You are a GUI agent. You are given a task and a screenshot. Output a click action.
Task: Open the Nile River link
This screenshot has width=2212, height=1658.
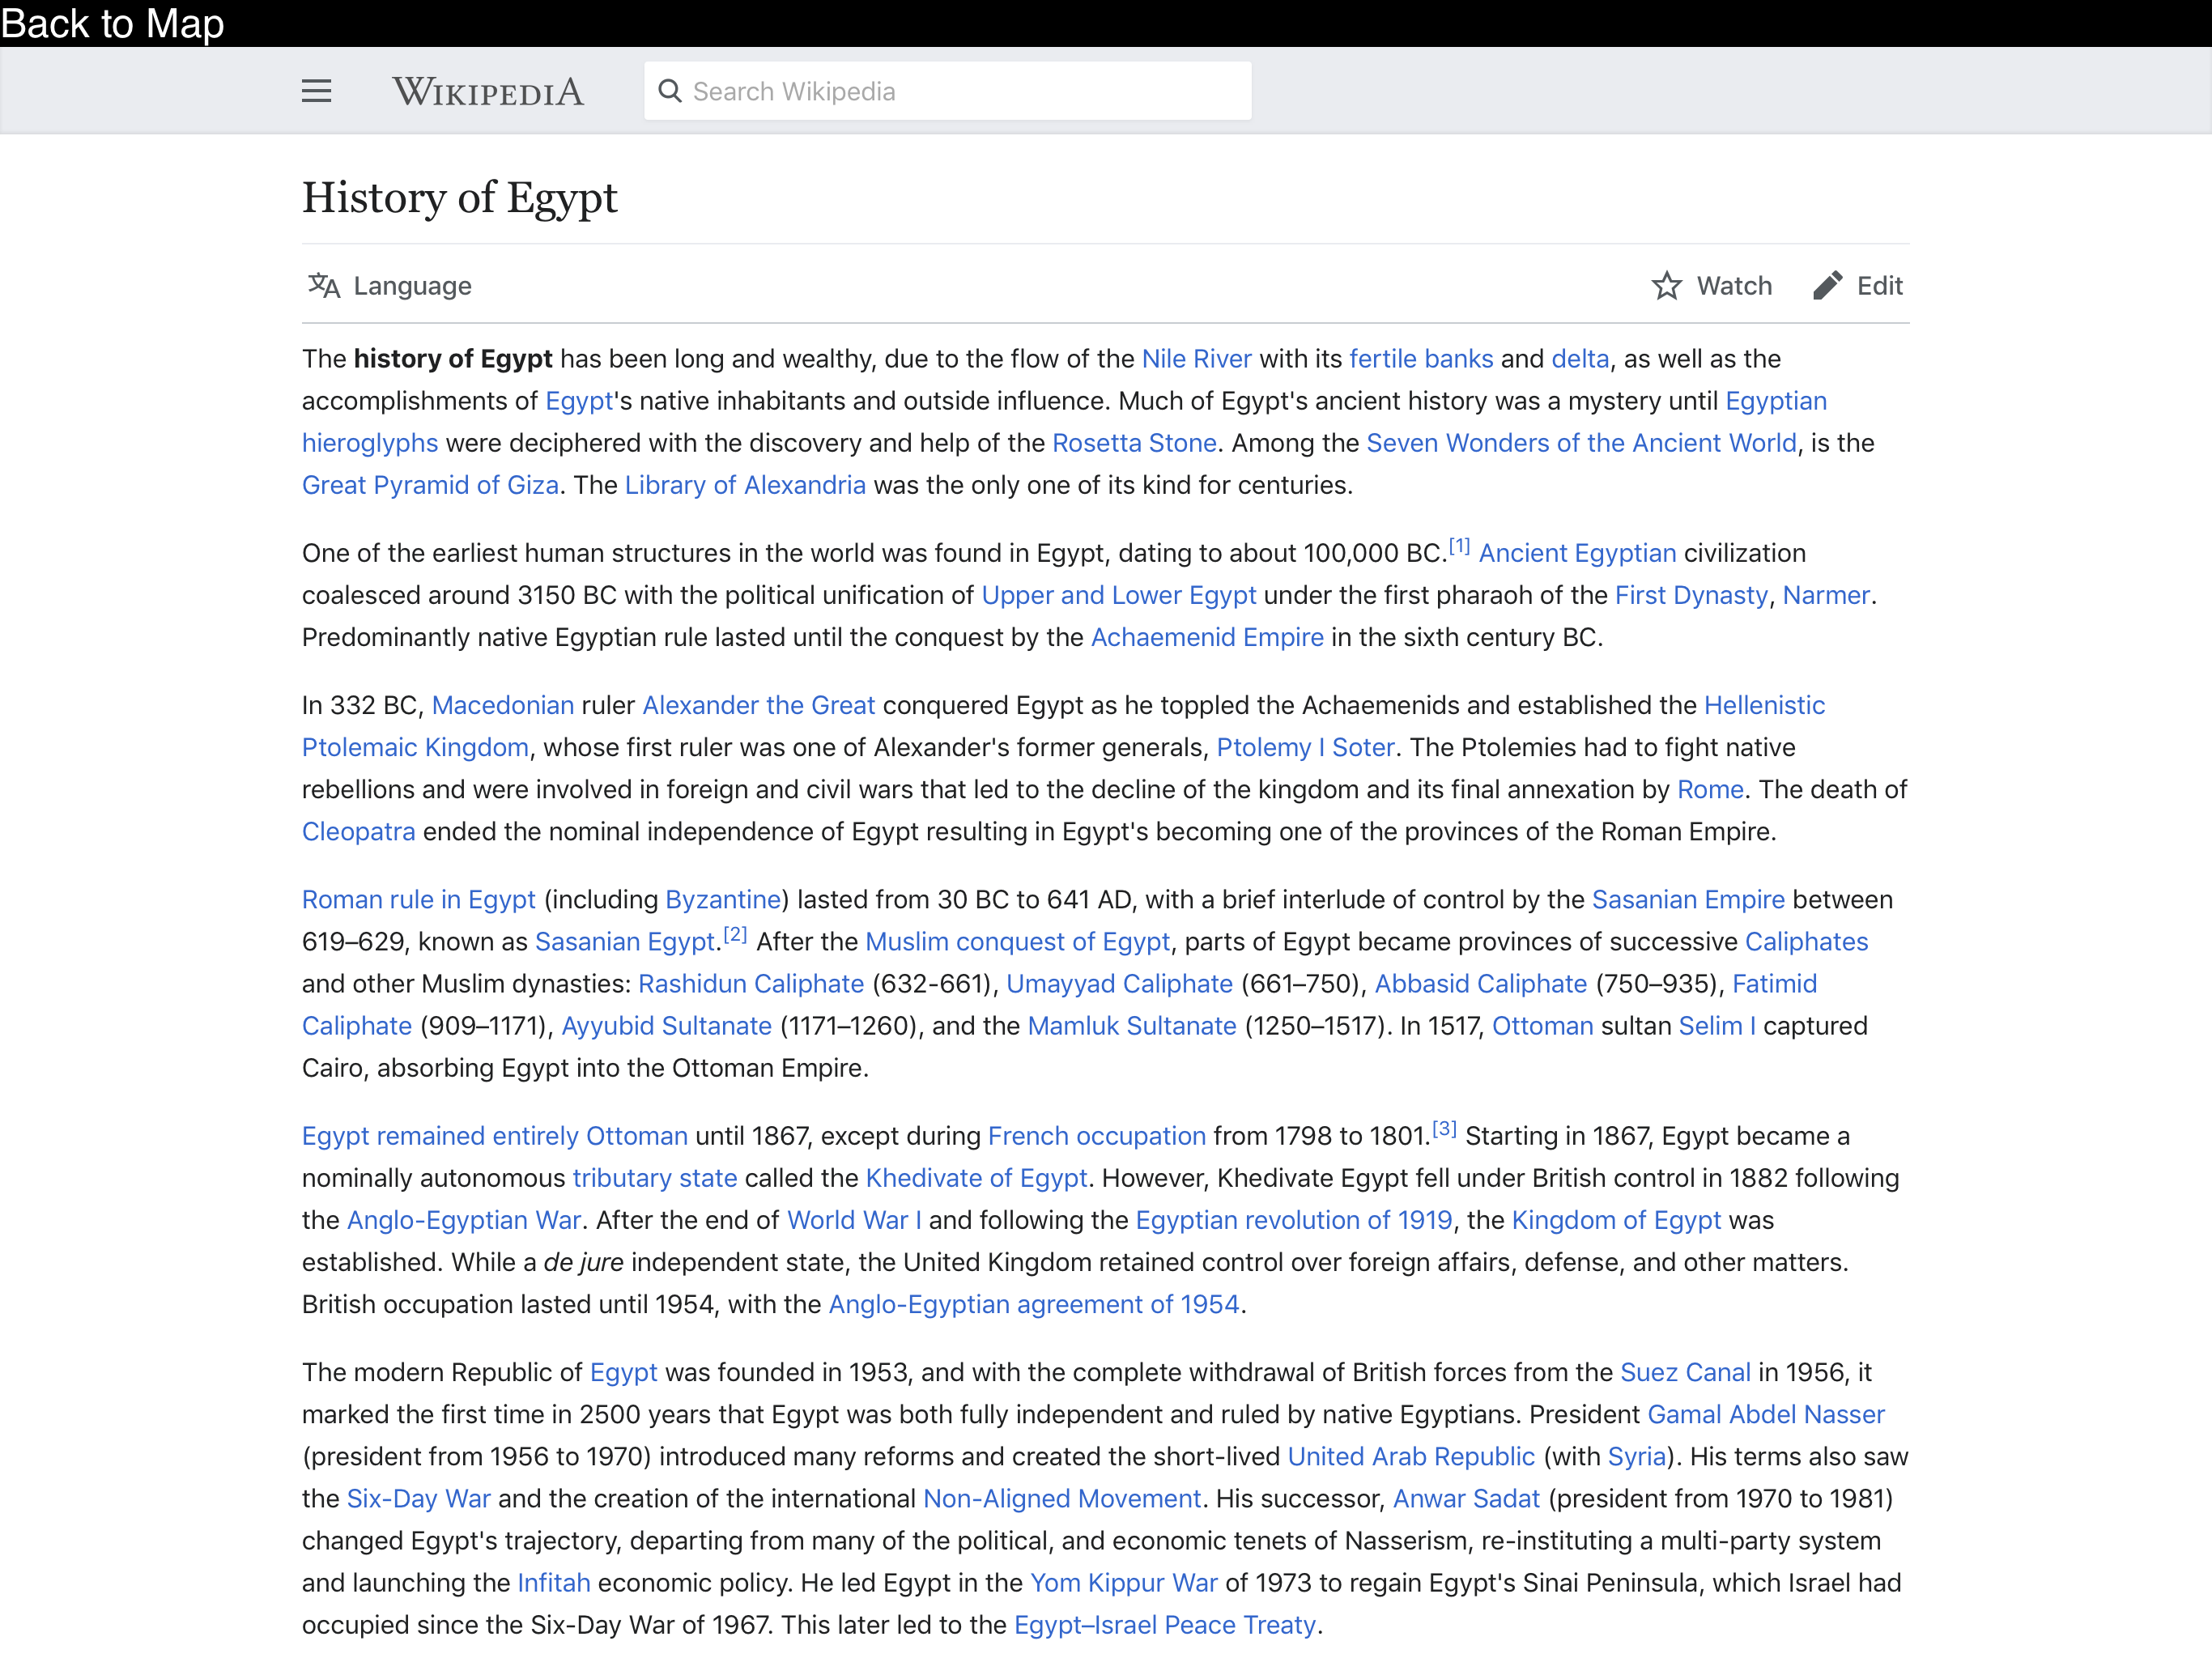(1196, 359)
